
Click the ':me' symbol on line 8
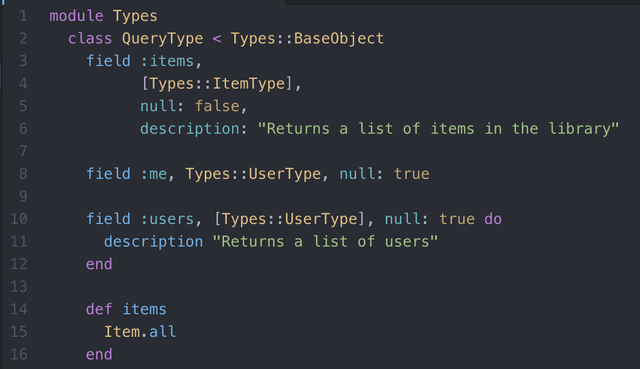(153, 174)
